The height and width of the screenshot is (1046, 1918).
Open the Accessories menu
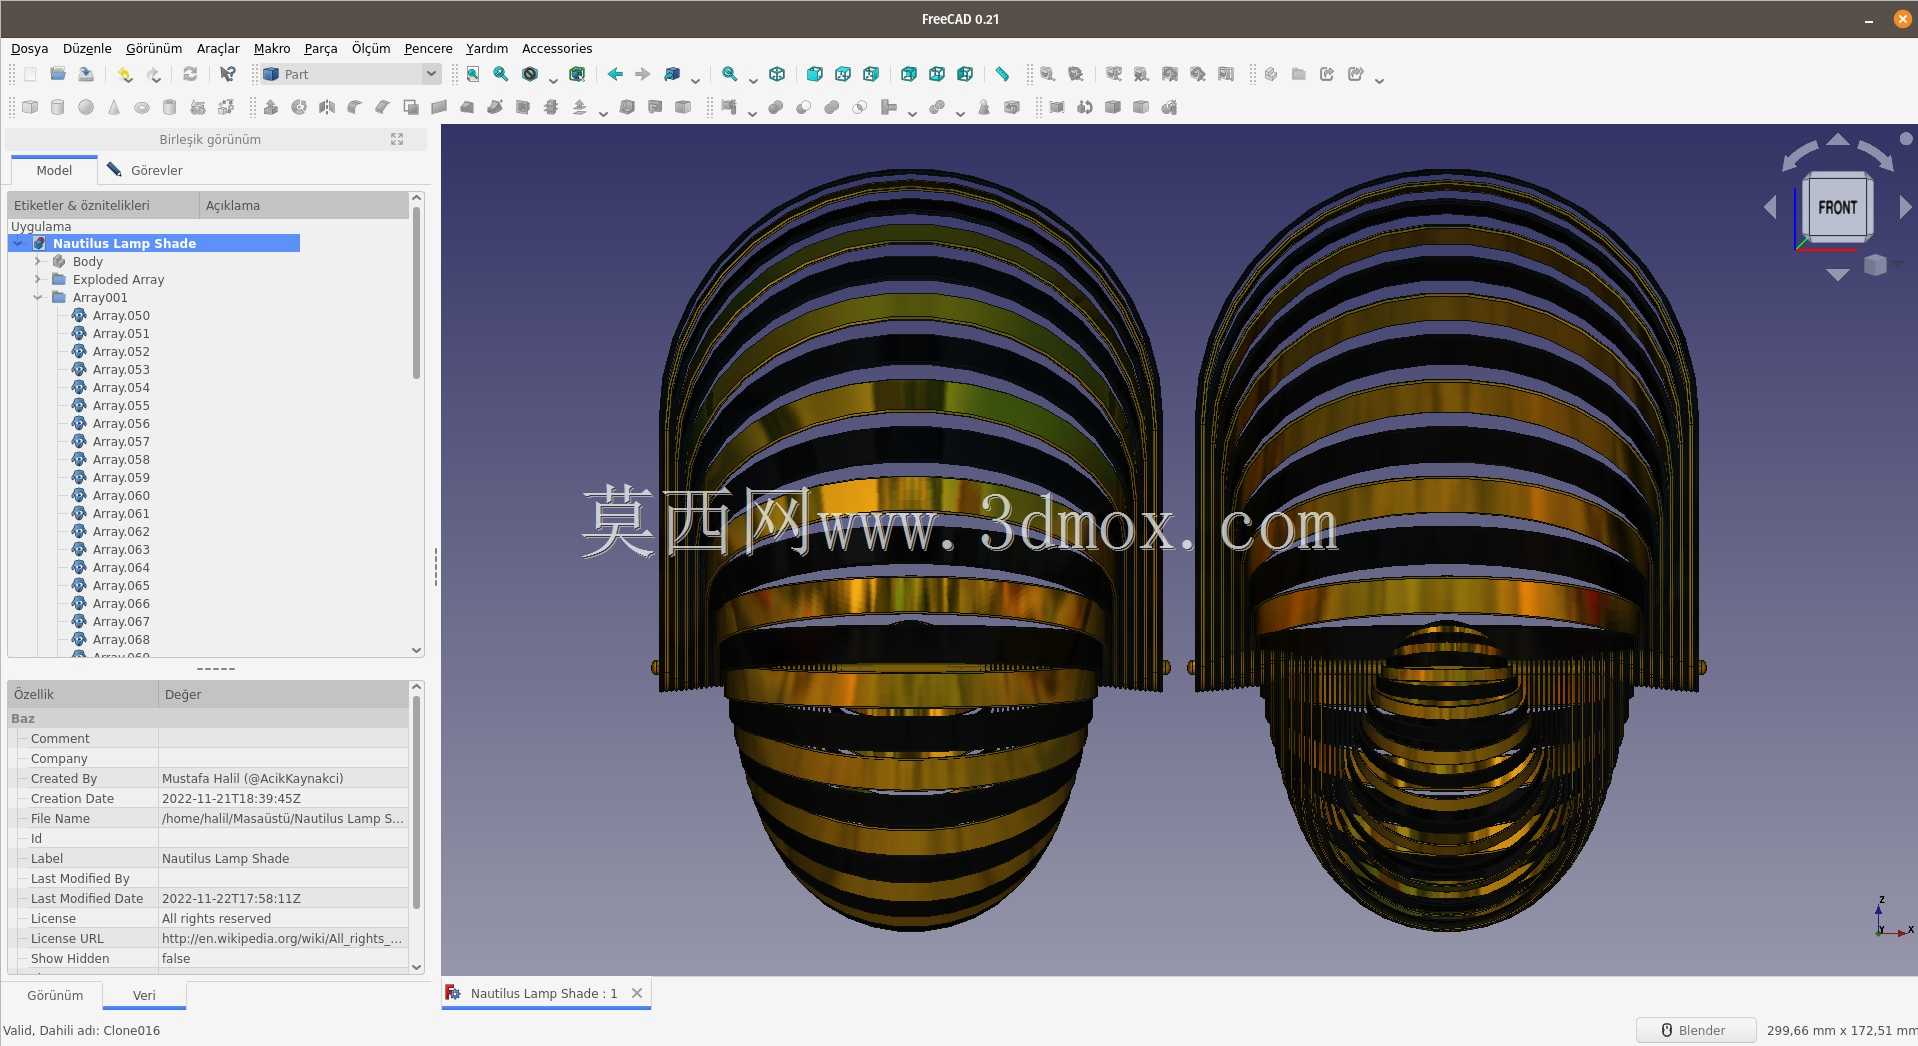click(x=557, y=48)
